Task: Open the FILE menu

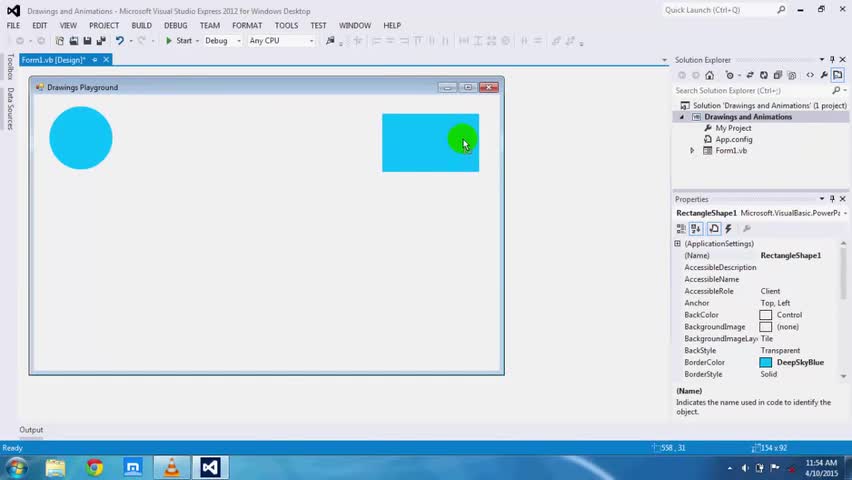Action: pyautogui.click(x=13, y=26)
